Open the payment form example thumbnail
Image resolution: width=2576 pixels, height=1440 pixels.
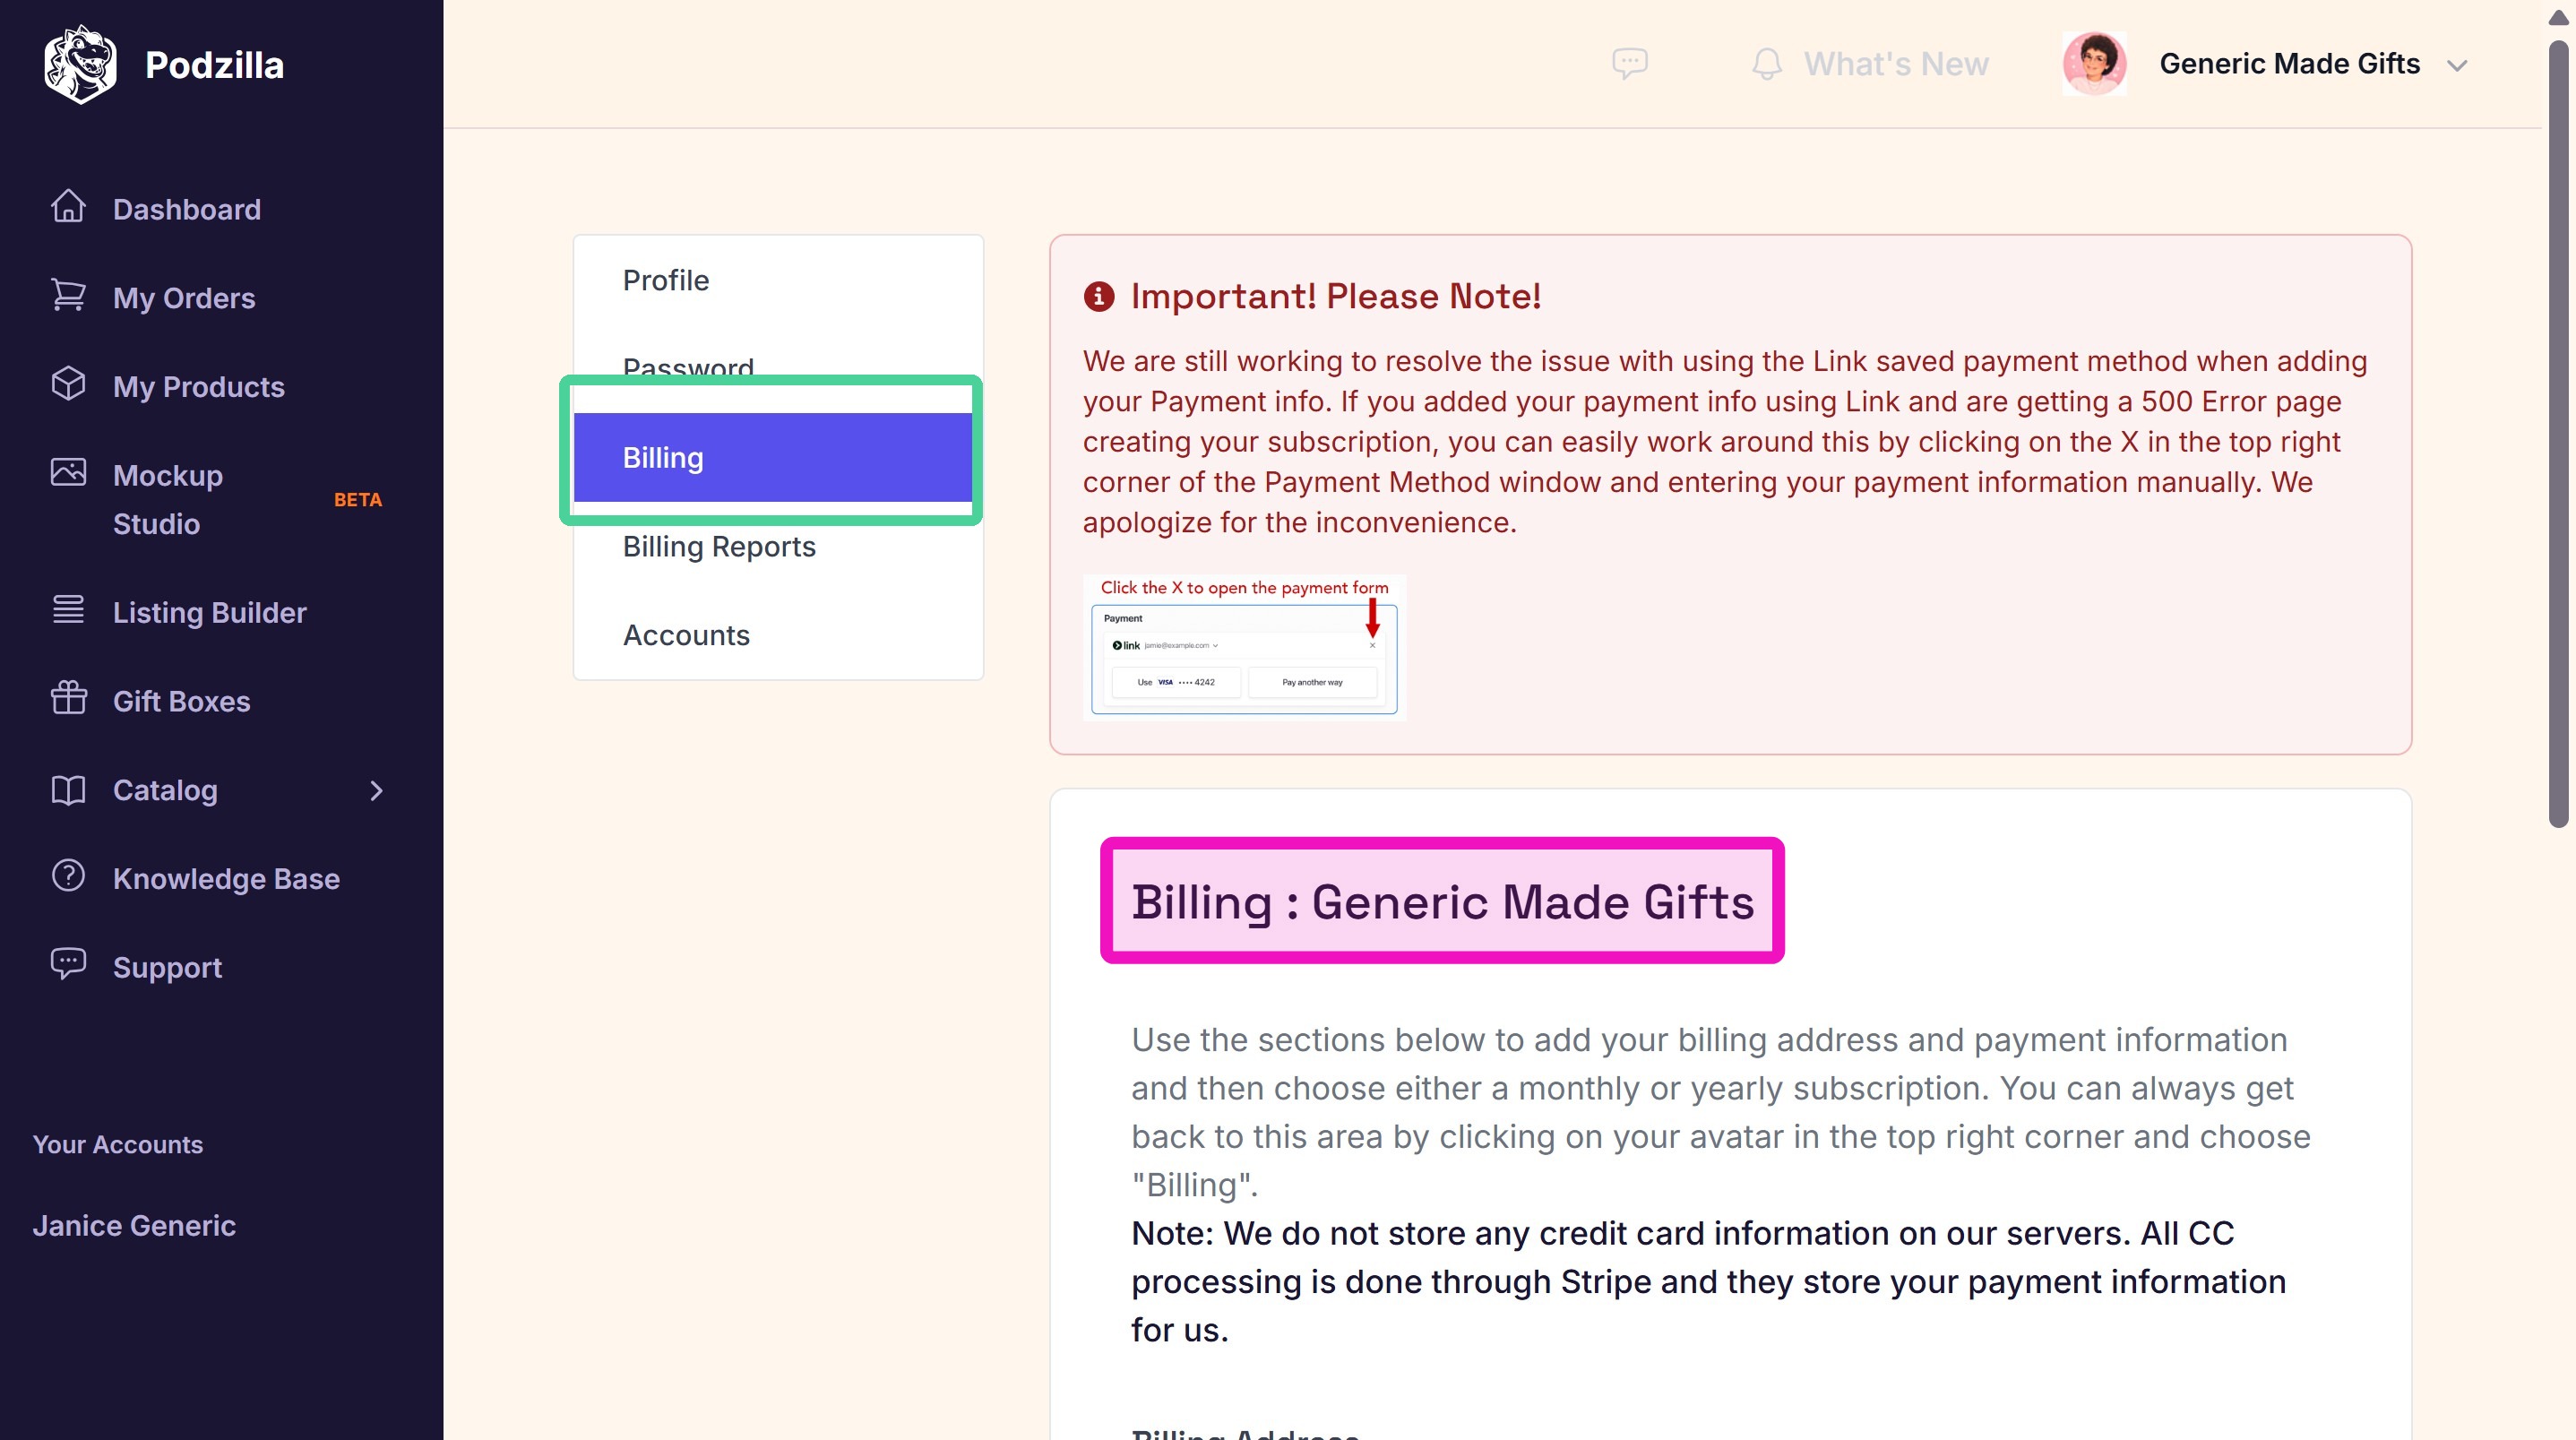coord(1244,648)
